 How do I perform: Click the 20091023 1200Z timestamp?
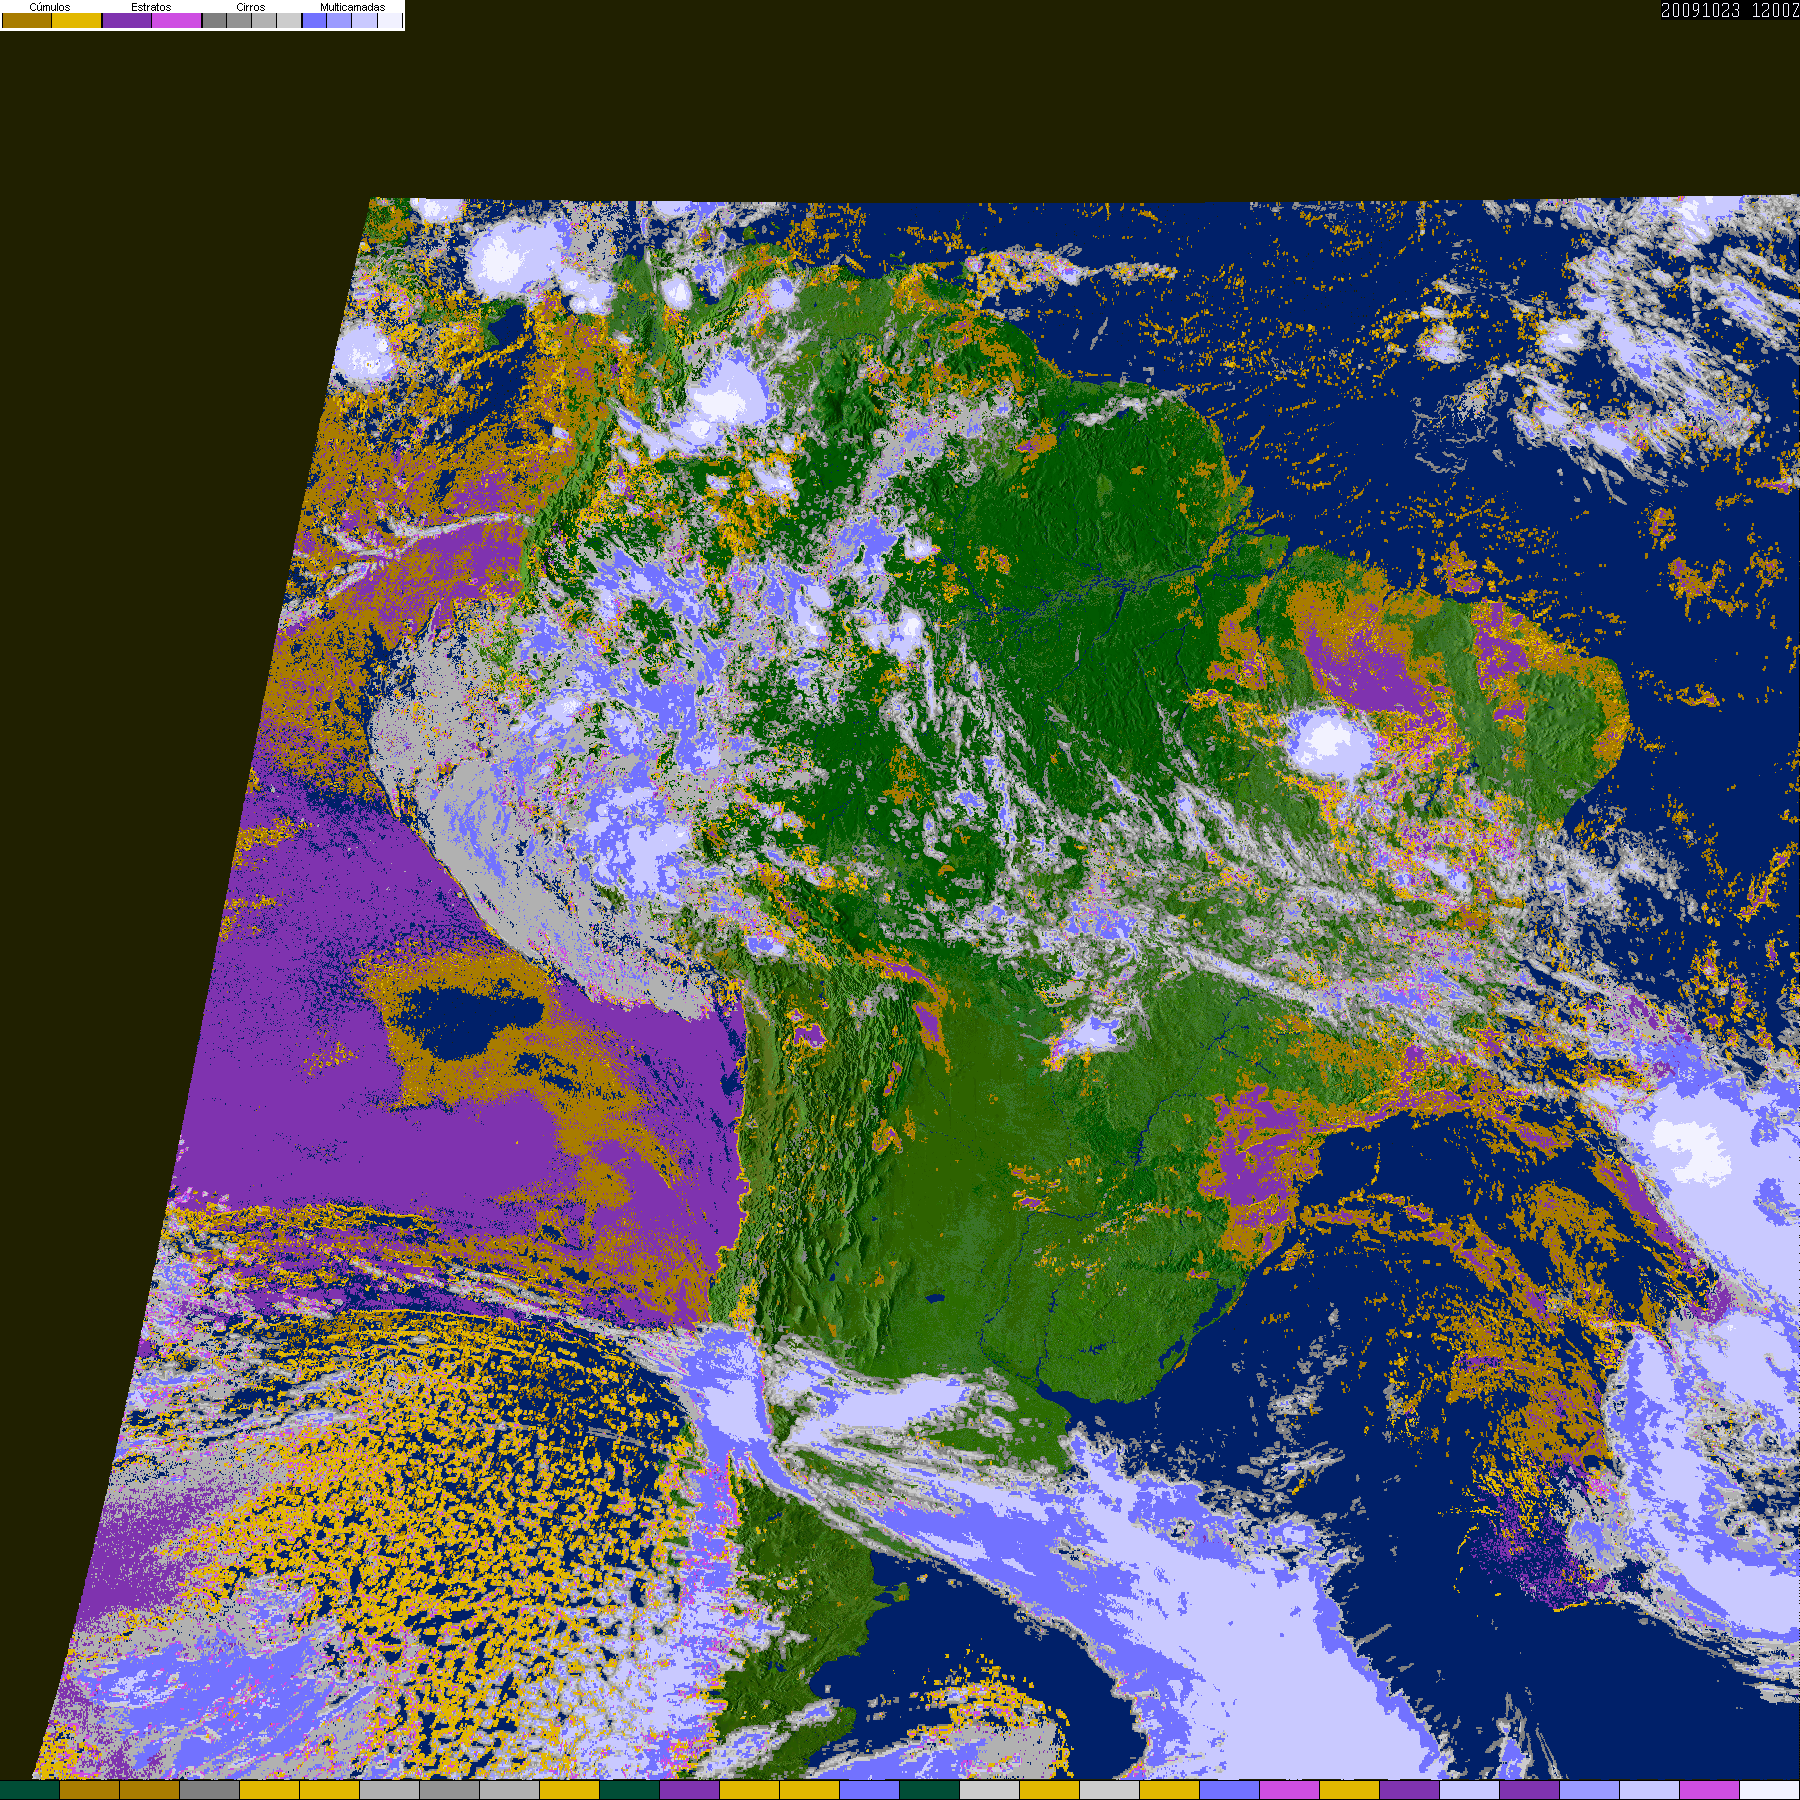click(1730, 10)
